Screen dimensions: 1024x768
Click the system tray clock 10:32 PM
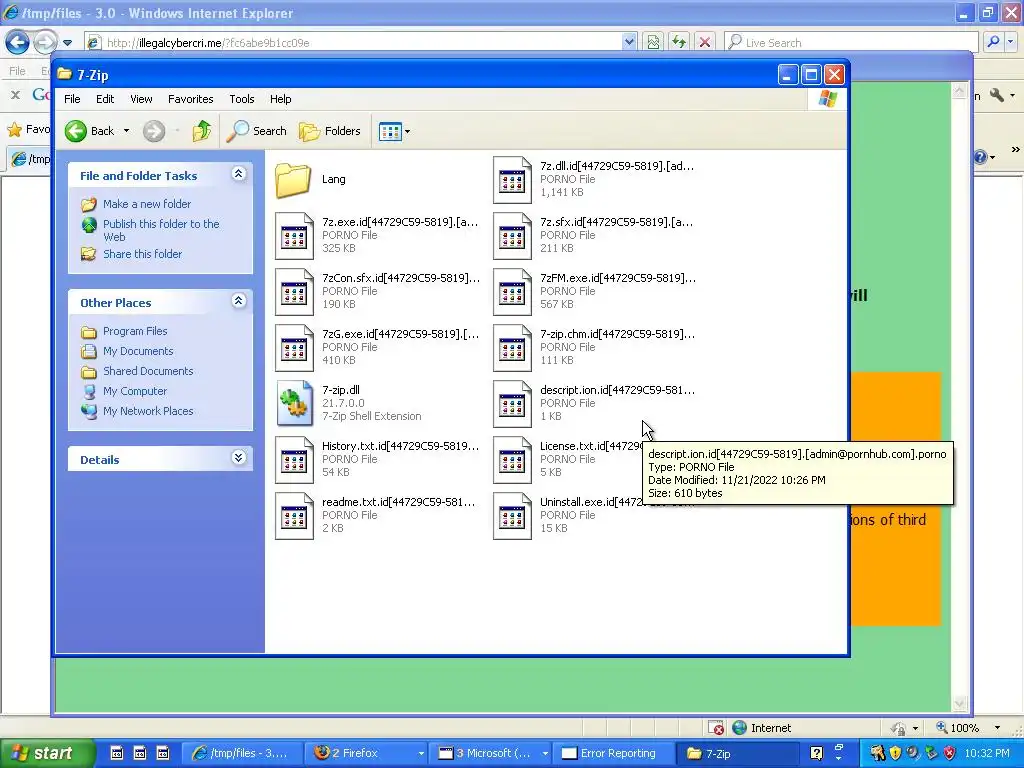(987, 753)
